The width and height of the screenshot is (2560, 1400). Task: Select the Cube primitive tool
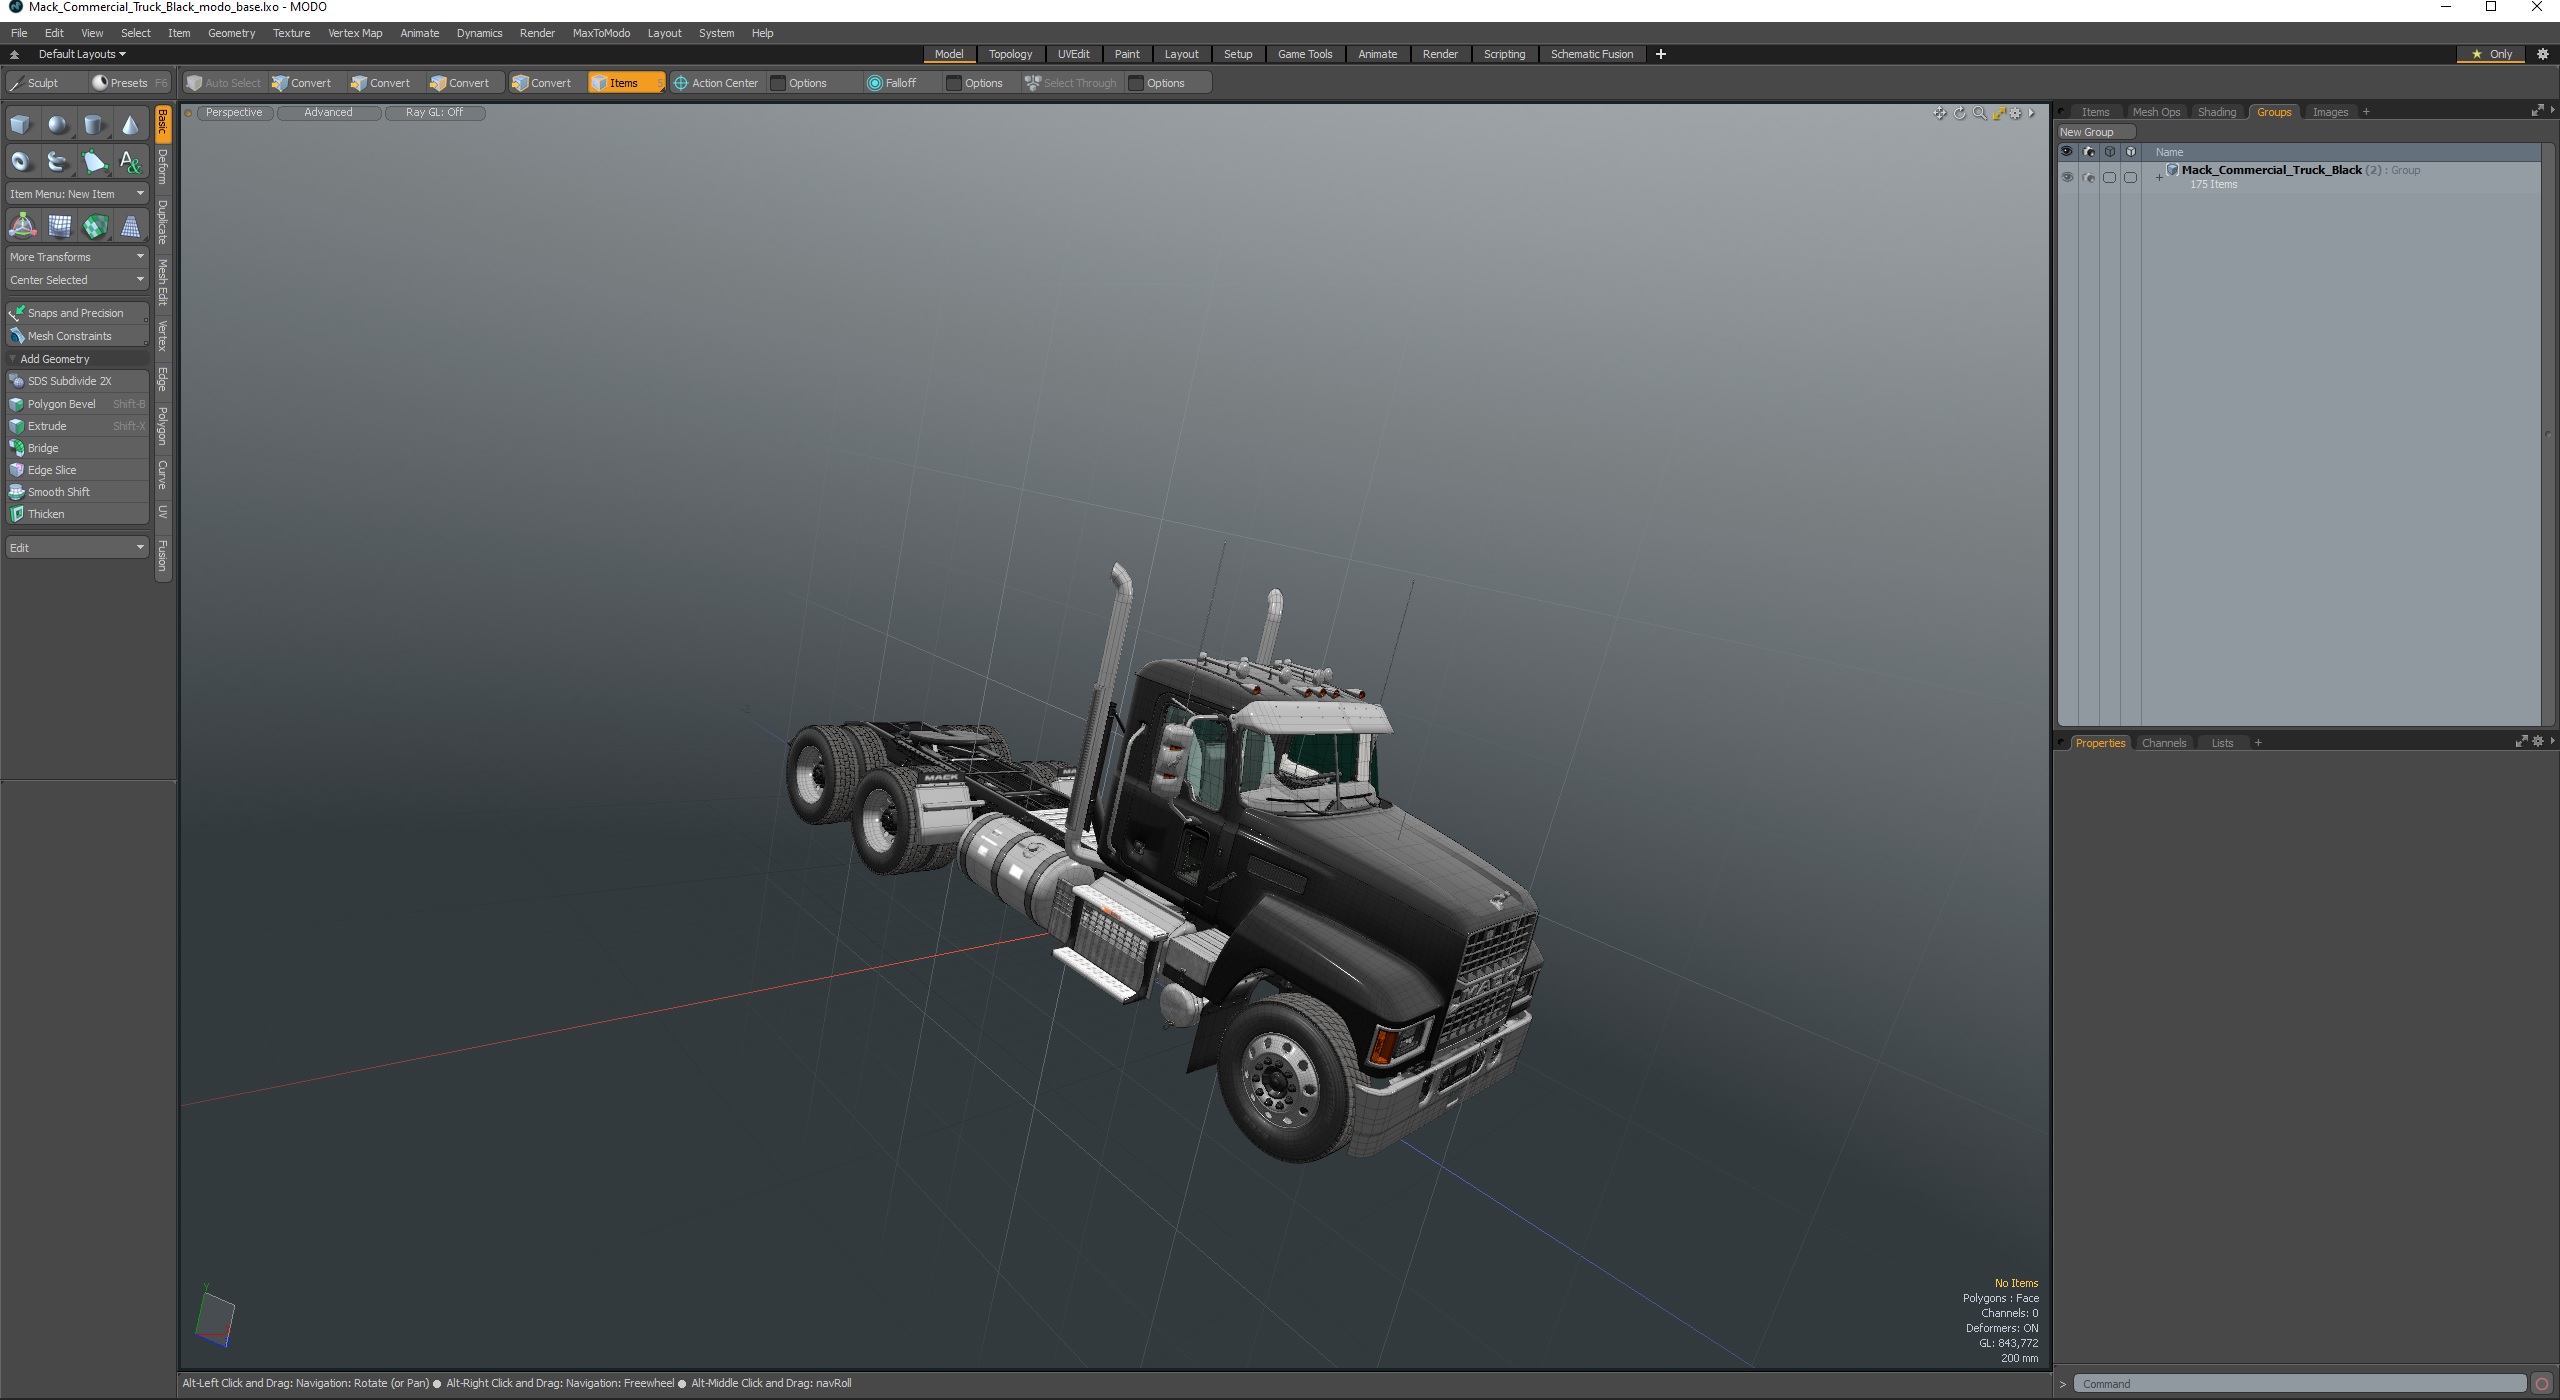coord(21,125)
